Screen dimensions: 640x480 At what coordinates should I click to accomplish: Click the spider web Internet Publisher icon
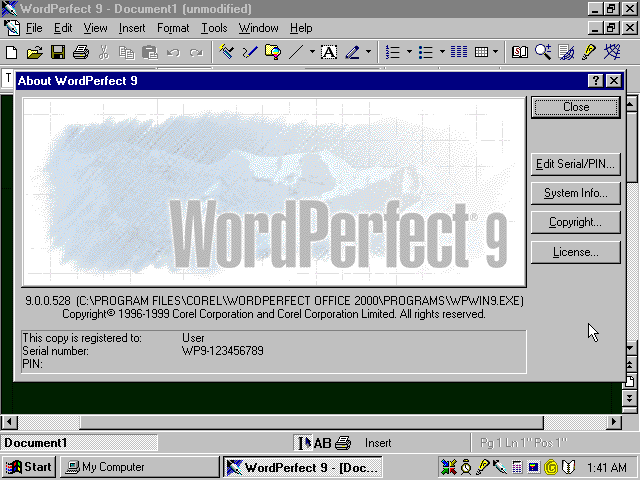coord(612,52)
